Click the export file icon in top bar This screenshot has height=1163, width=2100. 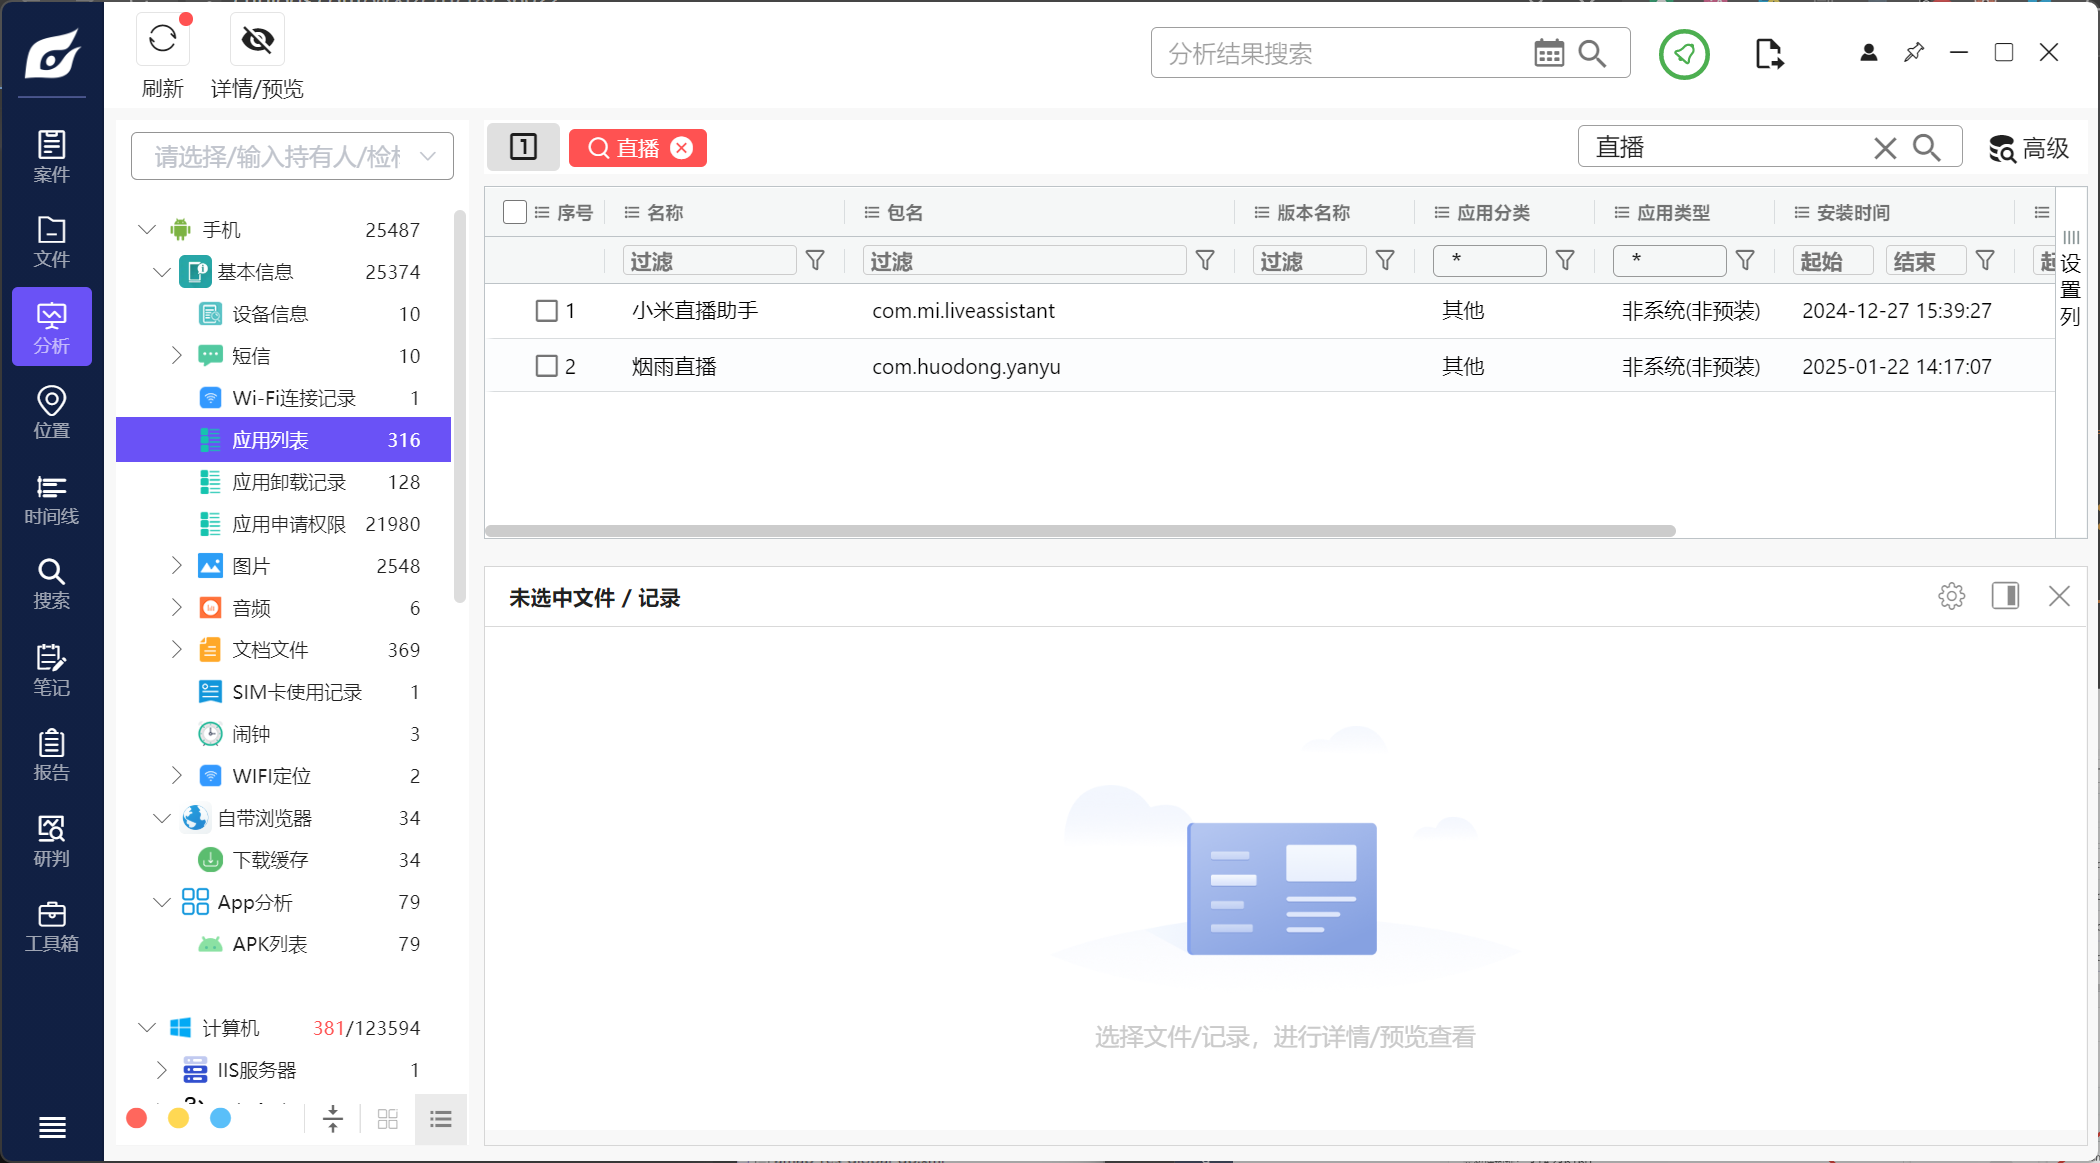(x=1768, y=54)
